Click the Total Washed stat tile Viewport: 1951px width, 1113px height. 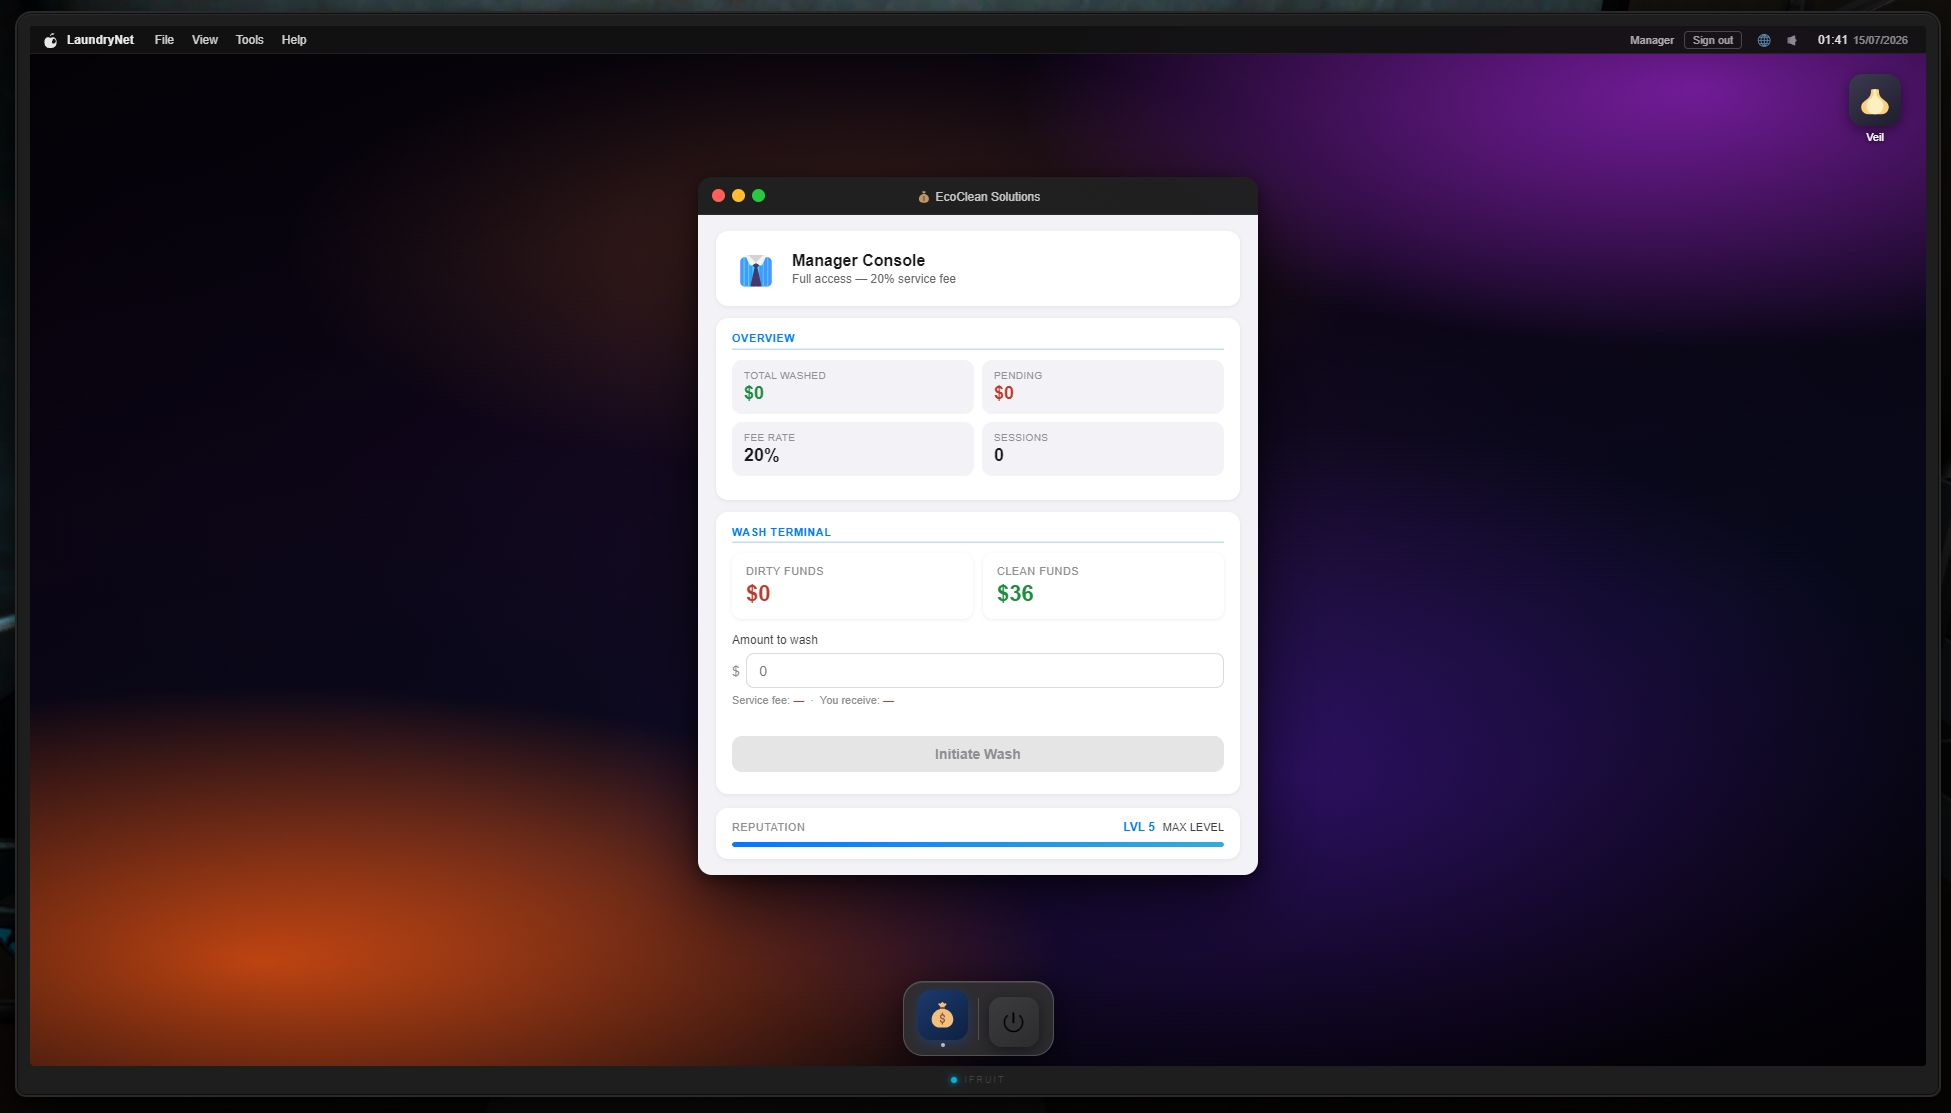pos(852,386)
